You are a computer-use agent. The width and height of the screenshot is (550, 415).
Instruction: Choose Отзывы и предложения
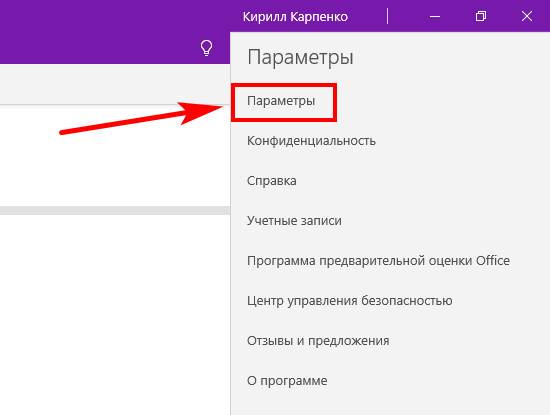(318, 341)
